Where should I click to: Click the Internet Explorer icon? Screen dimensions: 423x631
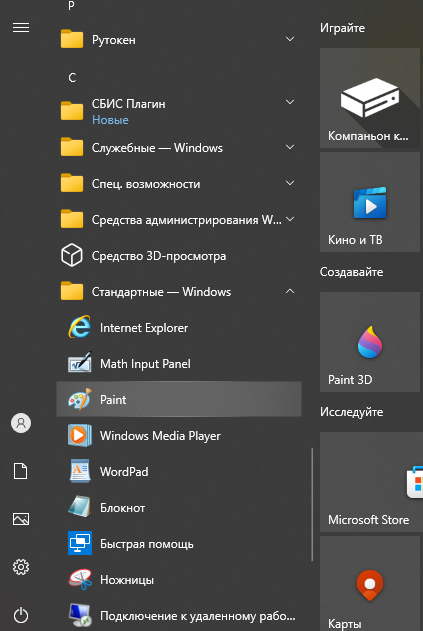tap(80, 327)
